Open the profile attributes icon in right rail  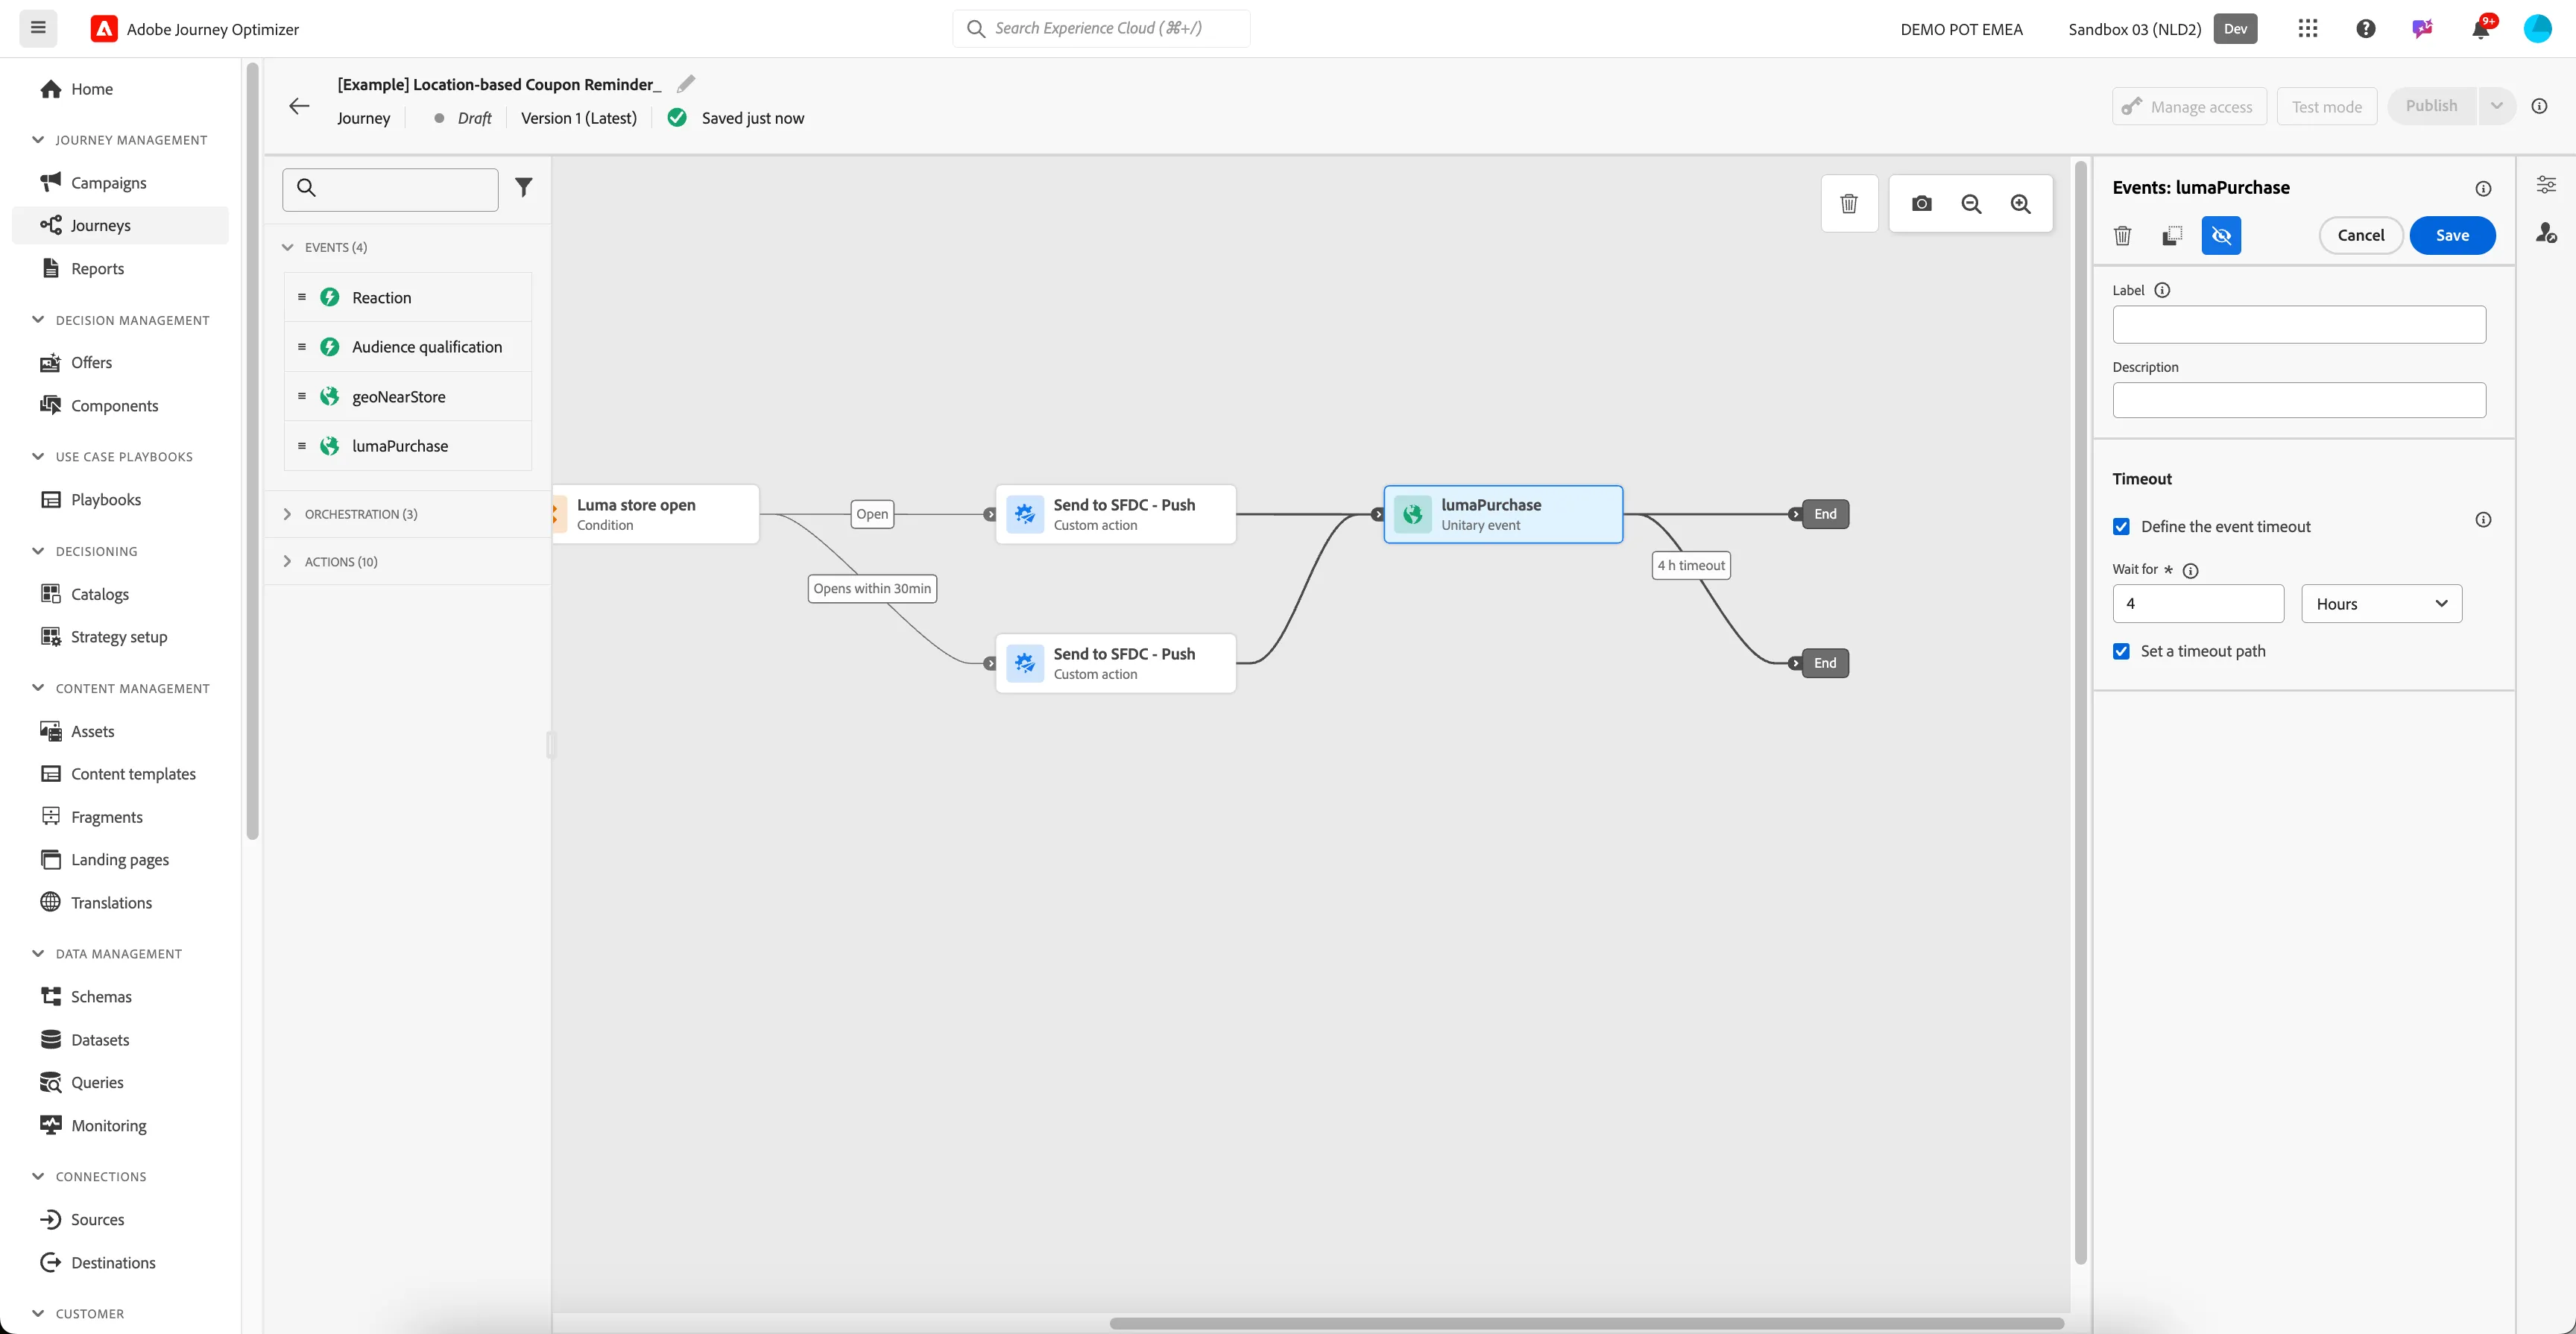[2546, 233]
